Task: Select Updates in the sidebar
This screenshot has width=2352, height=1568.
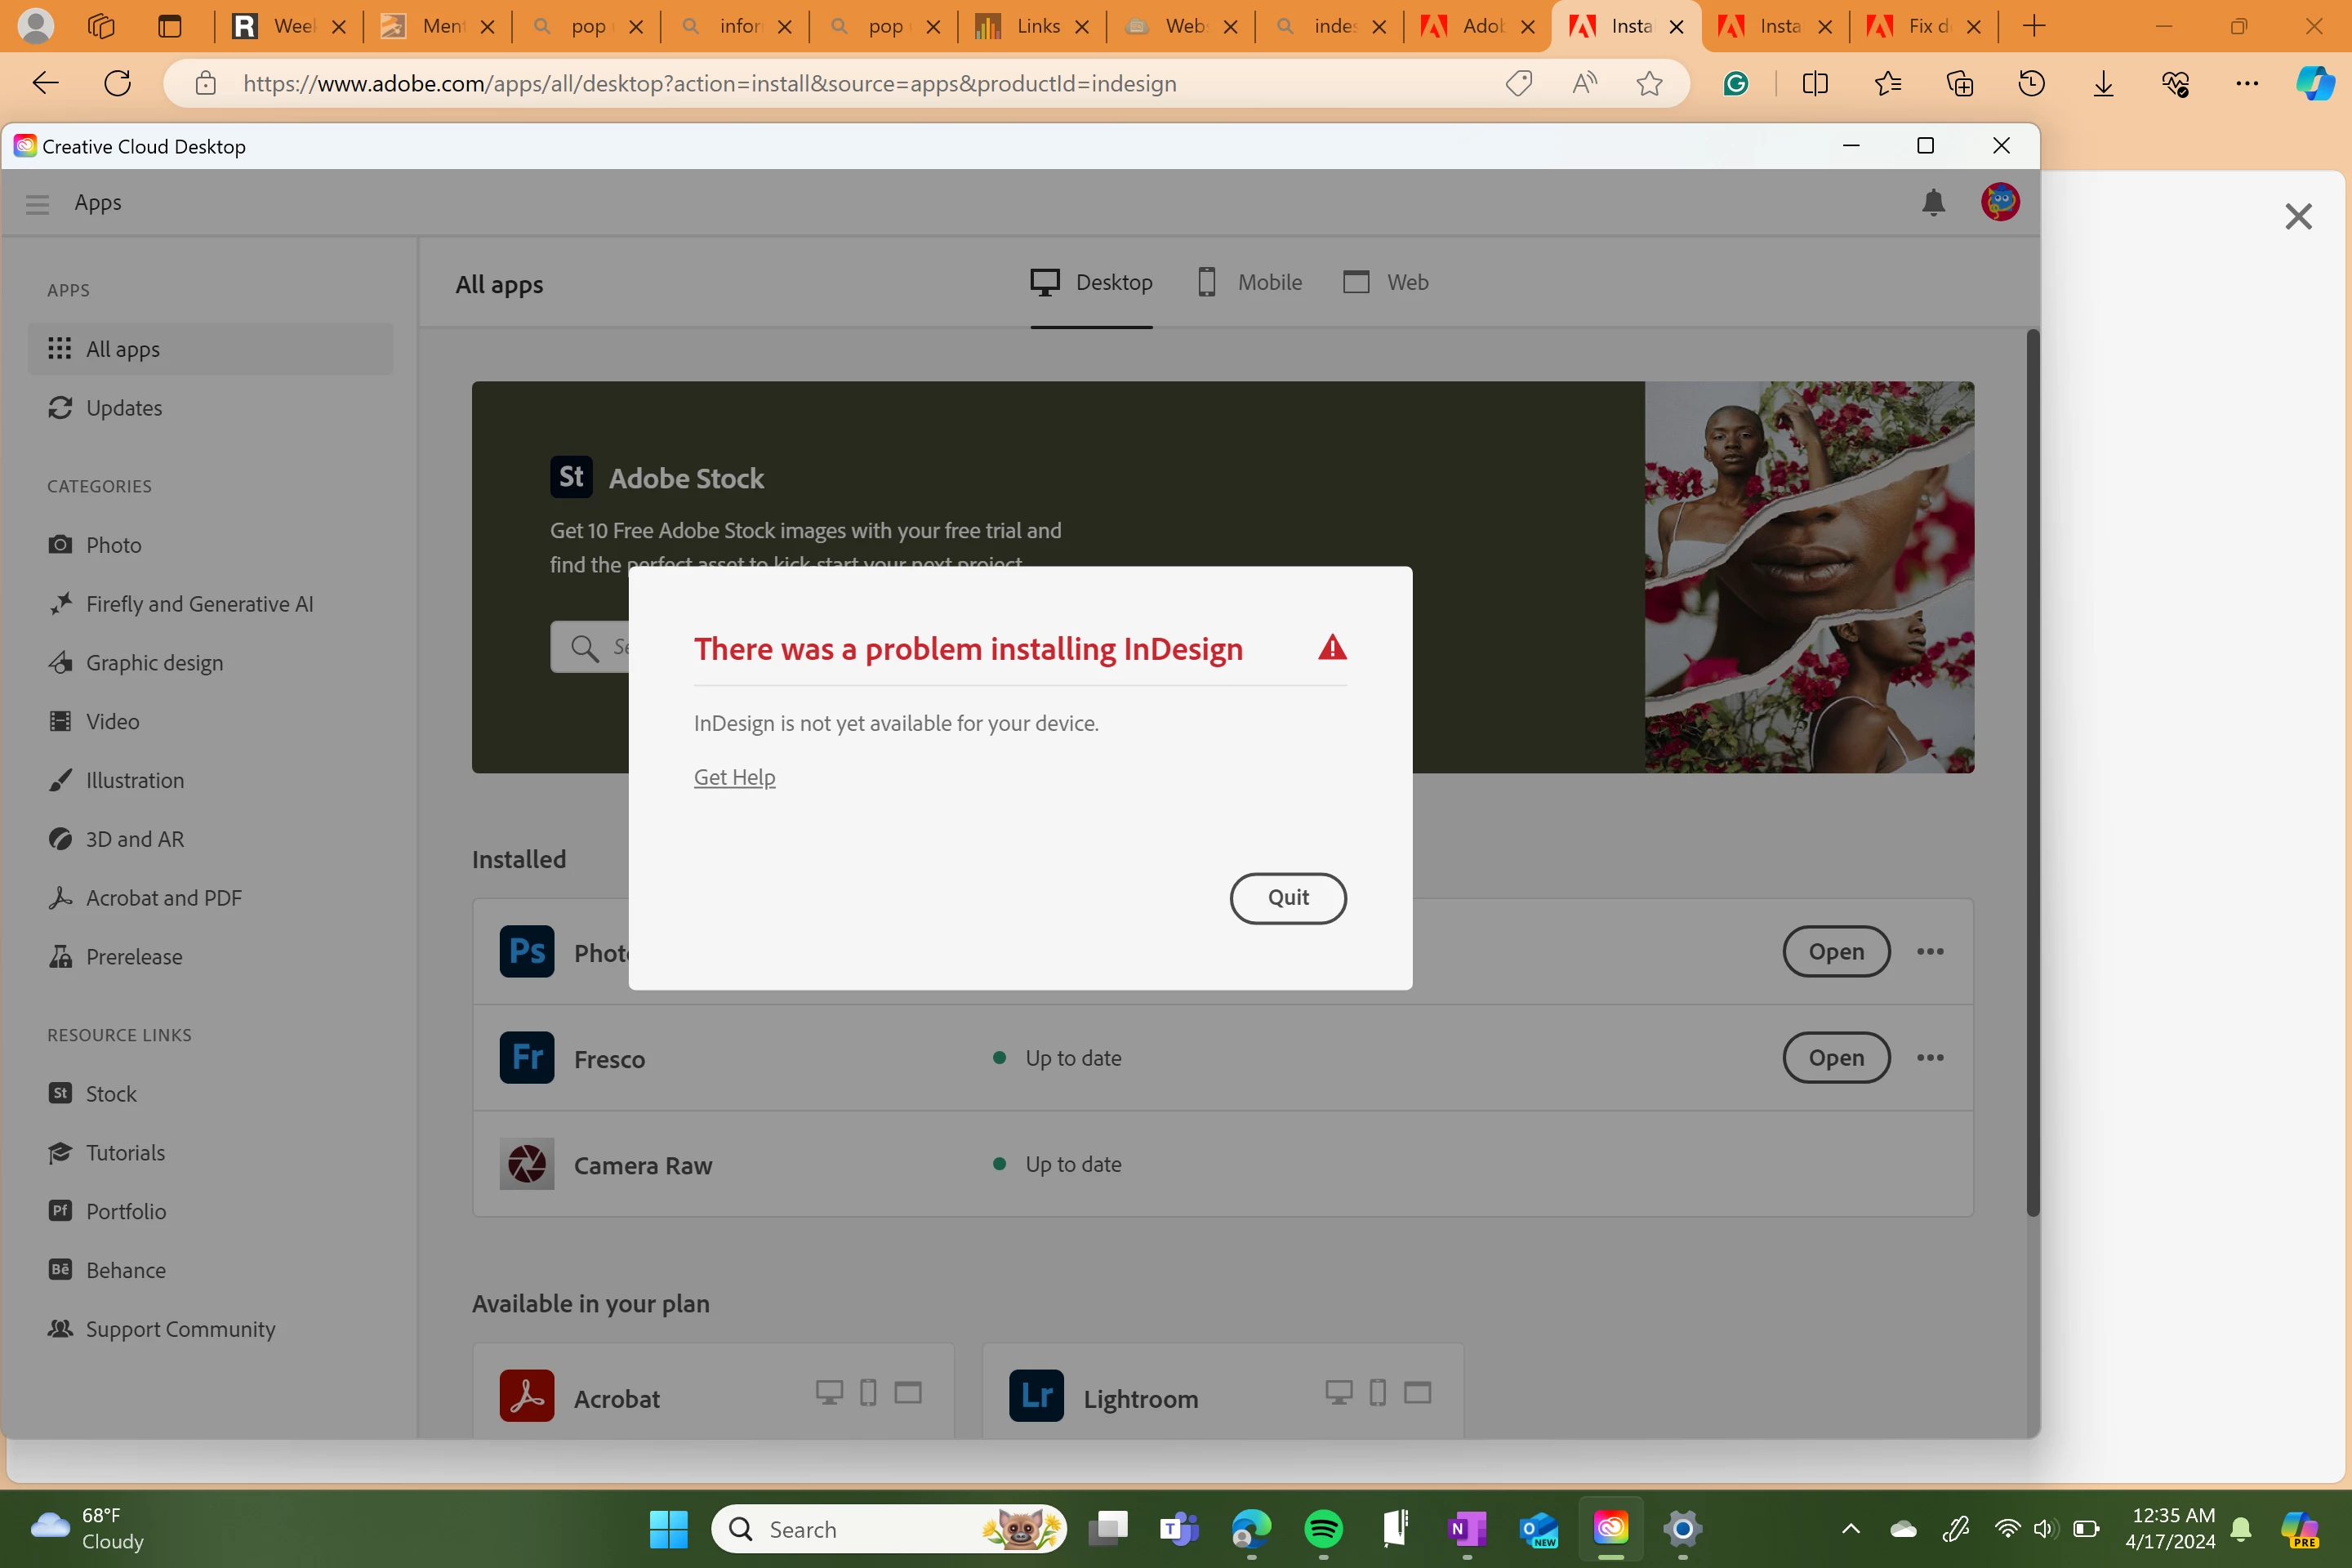Action: tap(123, 408)
